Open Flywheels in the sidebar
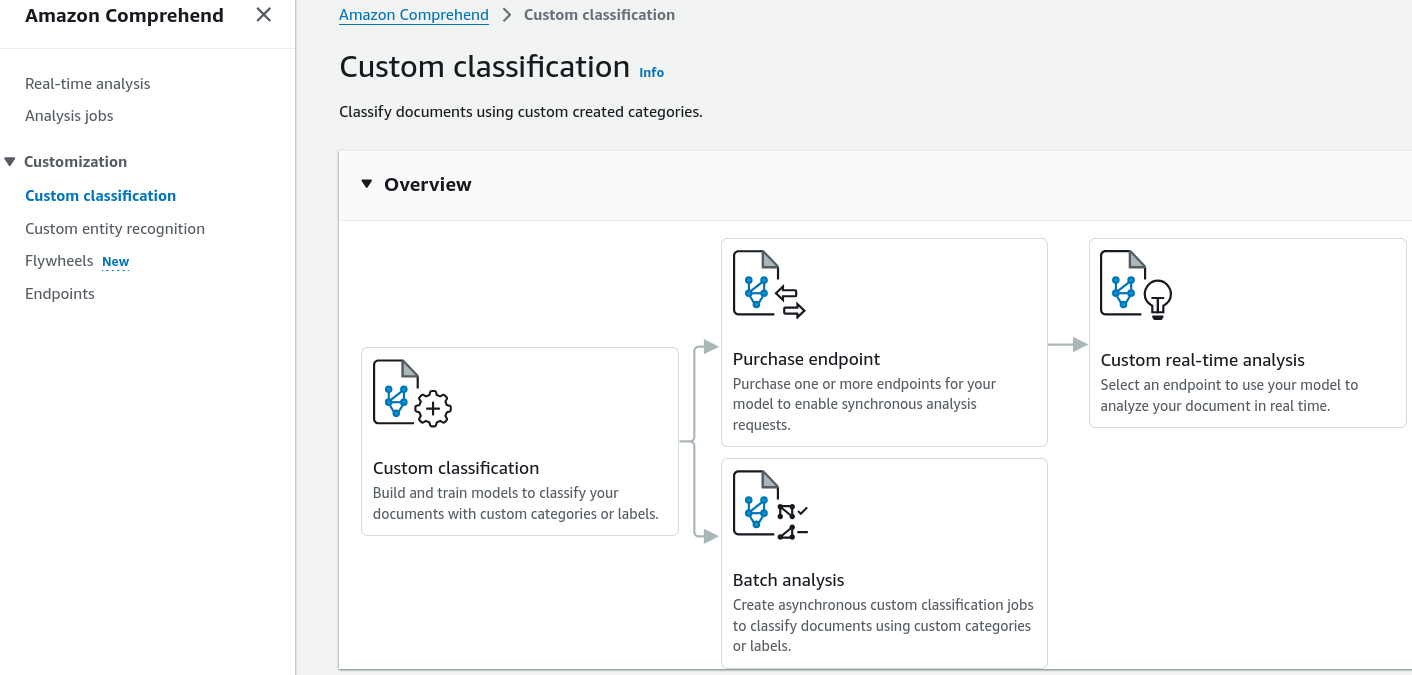This screenshot has width=1412, height=675. 59,261
